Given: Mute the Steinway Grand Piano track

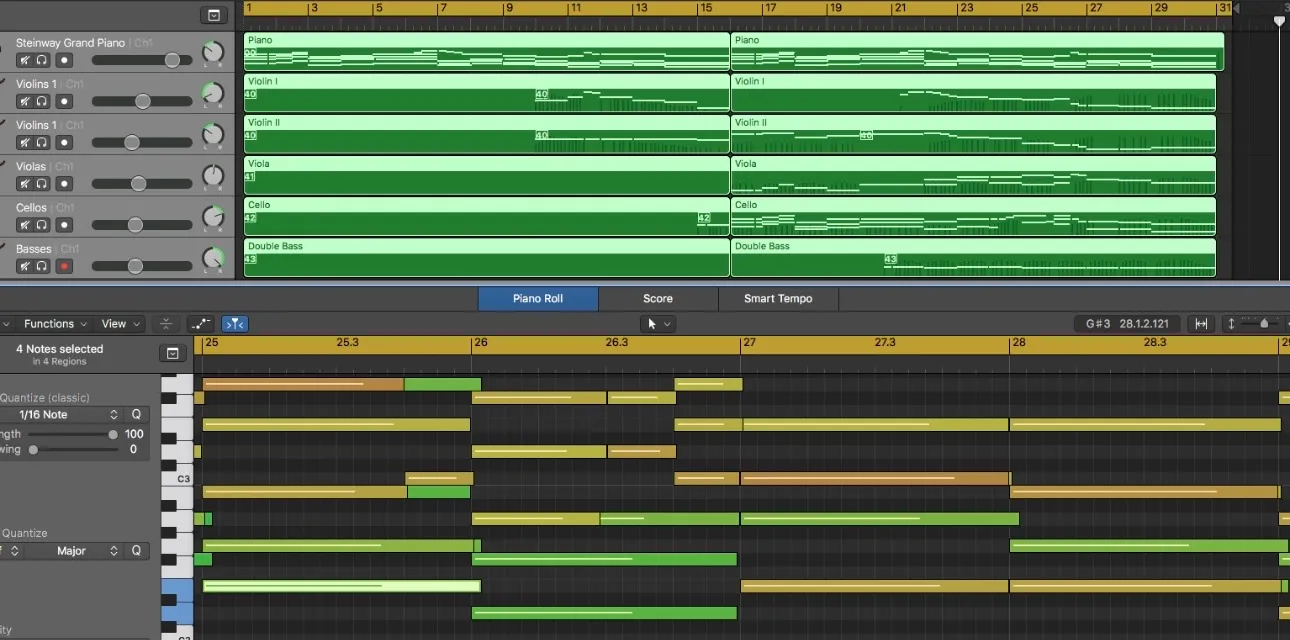Looking at the screenshot, I should 25,60.
